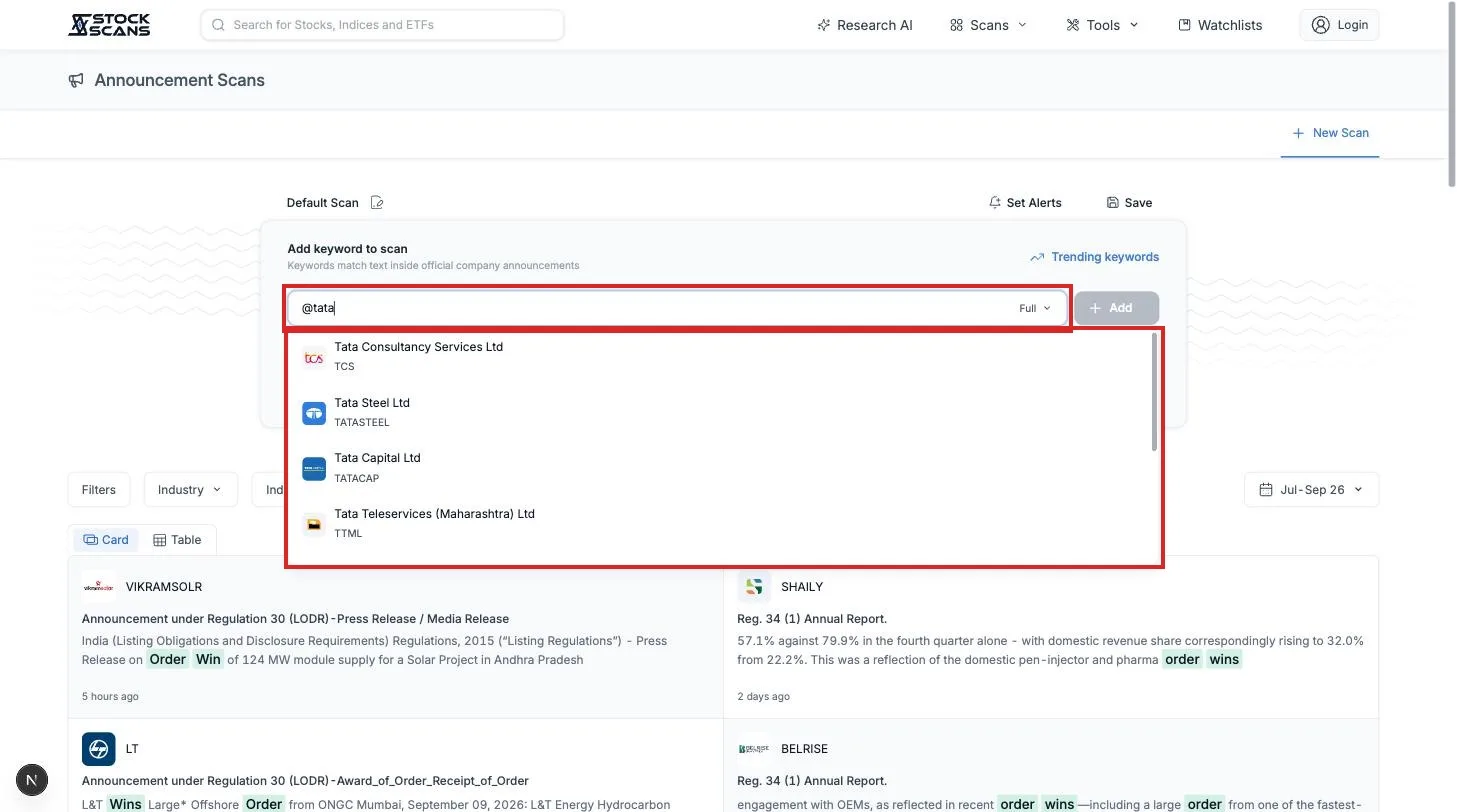This screenshot has height=812, width=1457.
Task: Expand the Industry filter dropdown
Action: tap(190, 490)
